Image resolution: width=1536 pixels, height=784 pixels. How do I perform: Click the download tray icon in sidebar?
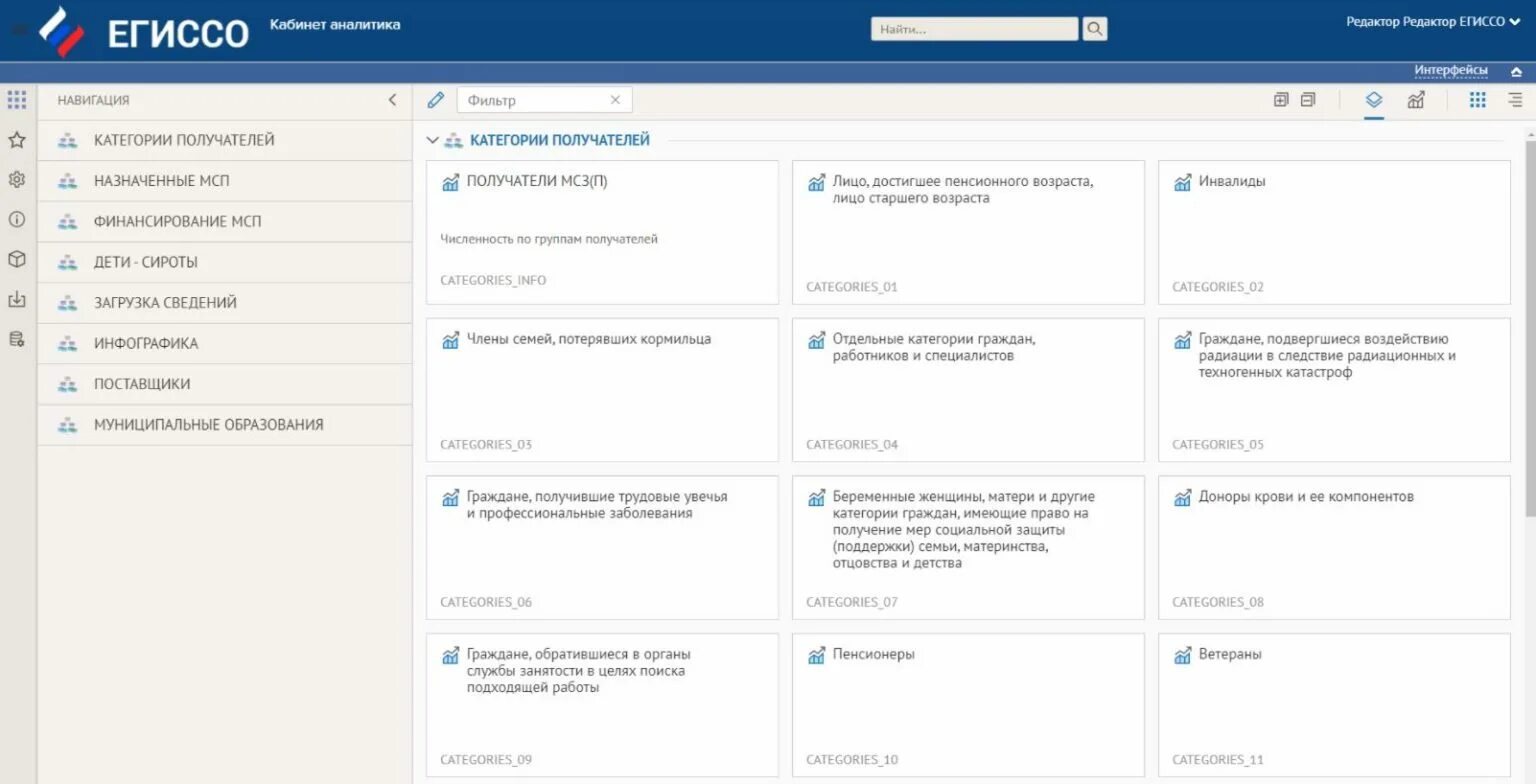click(17, 299)
